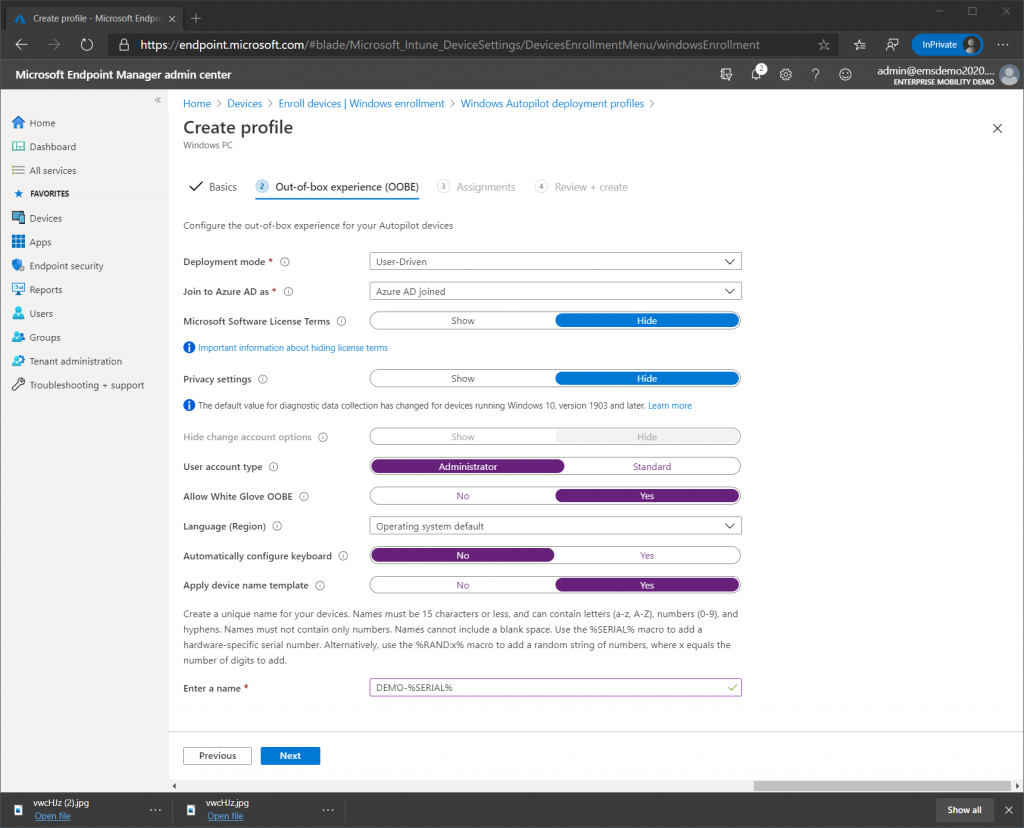Collapse the sidebar with double-chevron icon
1024x828 pixels.
[x=157, y=100]
